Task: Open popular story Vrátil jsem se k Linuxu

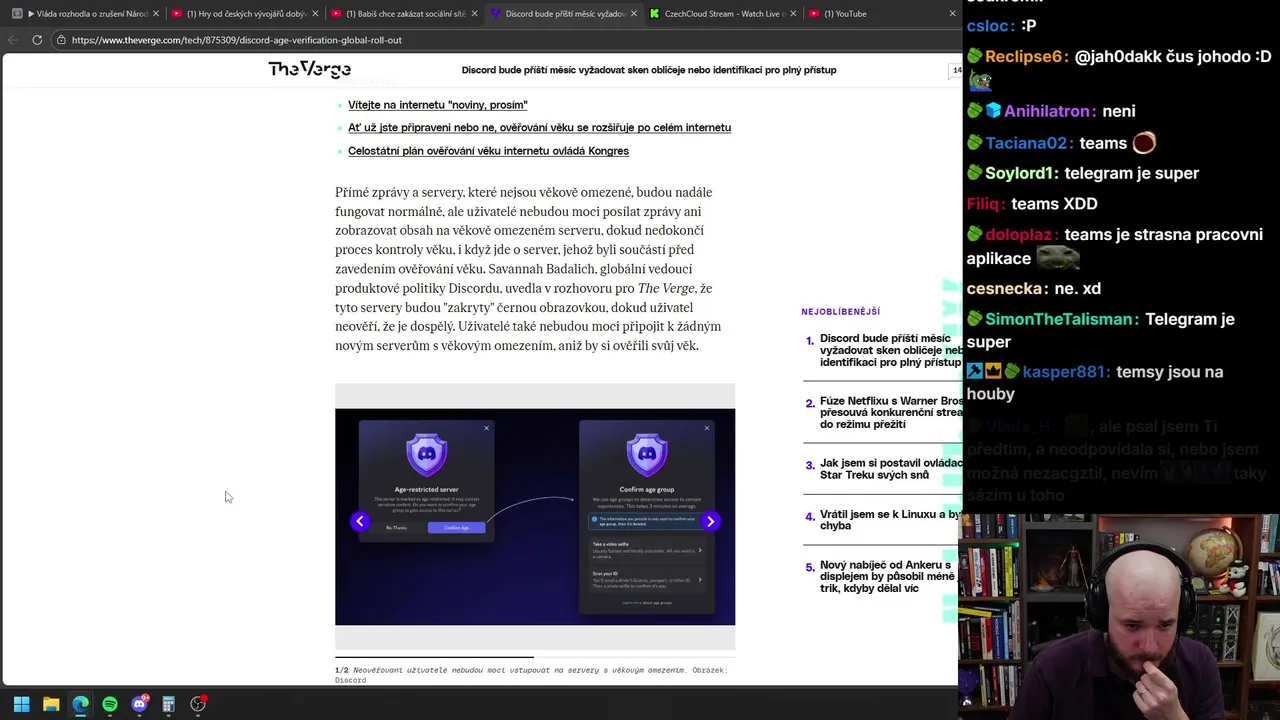Action: (889, 520)
